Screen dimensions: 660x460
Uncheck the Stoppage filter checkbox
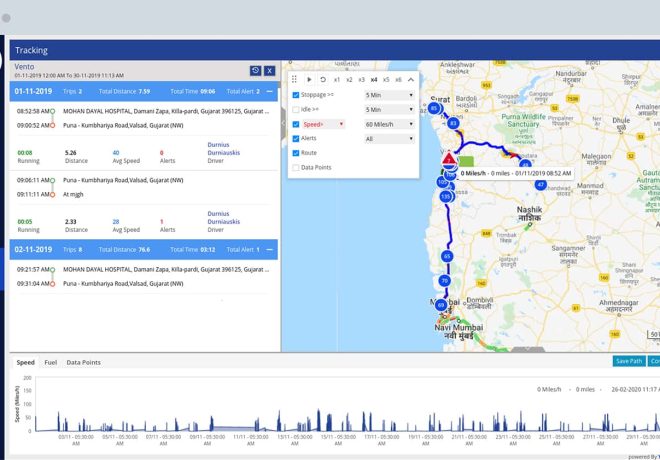tap(296, 95)
